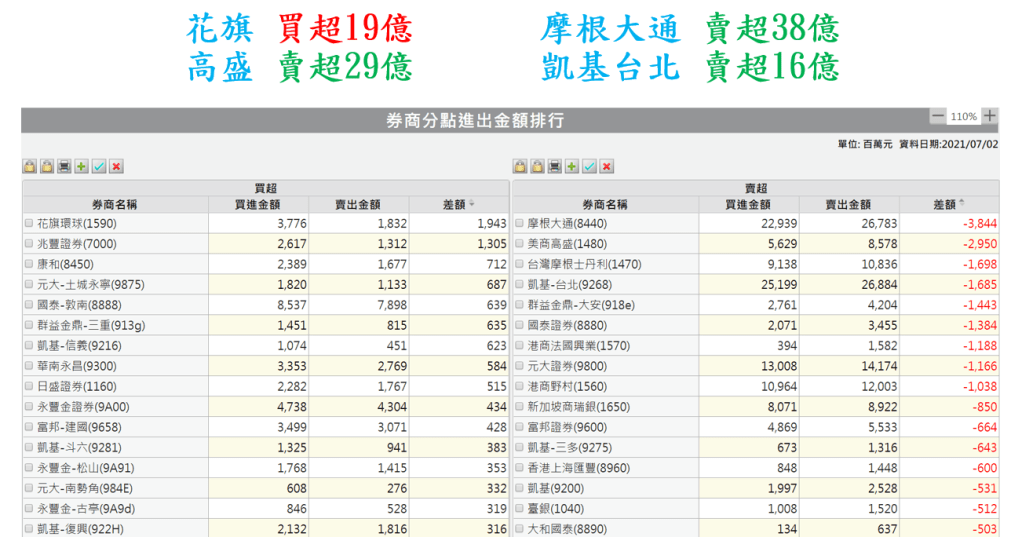Screen dimensions: 1022x559
Task: Tick the checkbox next to 摩根大通(8440)
Action: 519,224
